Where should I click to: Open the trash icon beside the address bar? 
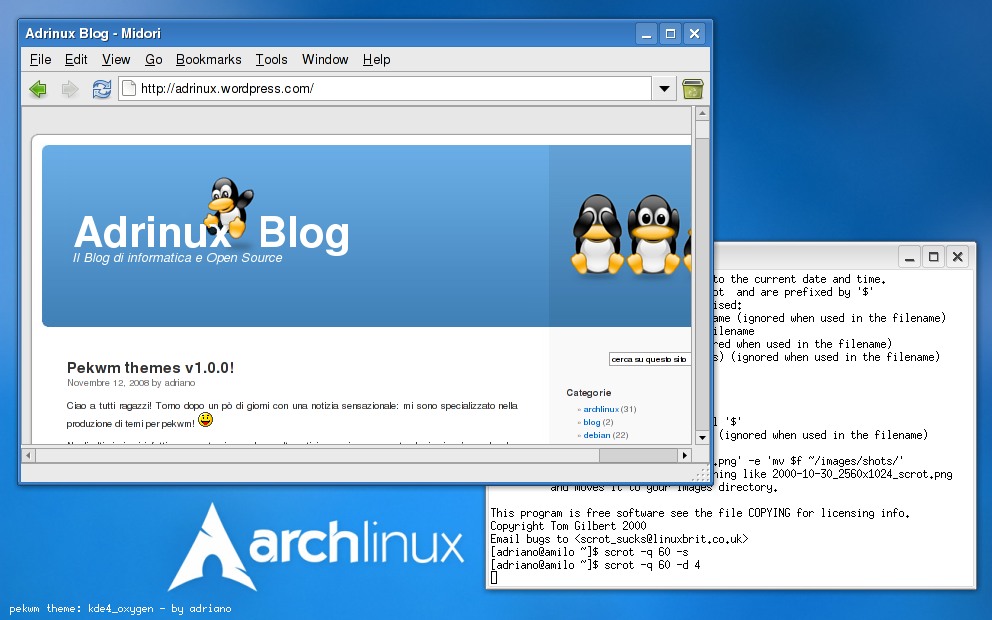pyautogui.click(x=693, y=89)
